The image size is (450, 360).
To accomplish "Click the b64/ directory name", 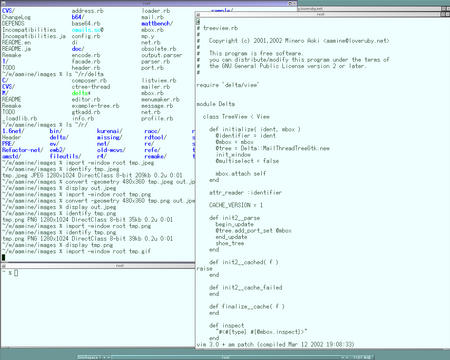I will [78, 17].
